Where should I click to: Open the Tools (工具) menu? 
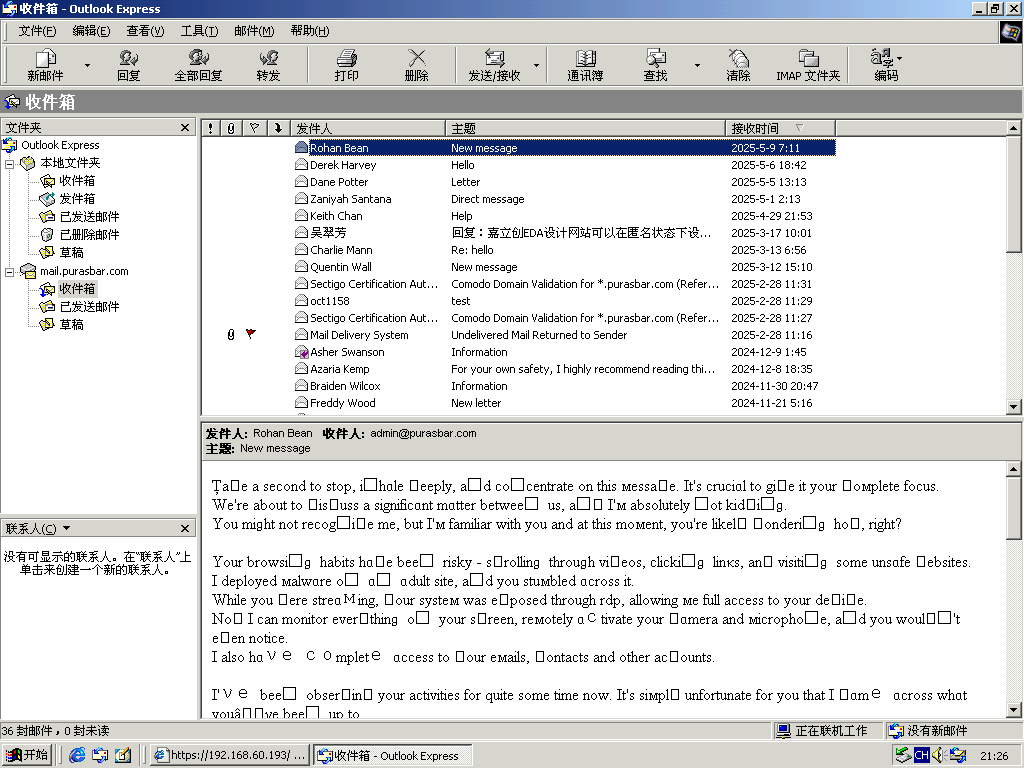point(199,31)
